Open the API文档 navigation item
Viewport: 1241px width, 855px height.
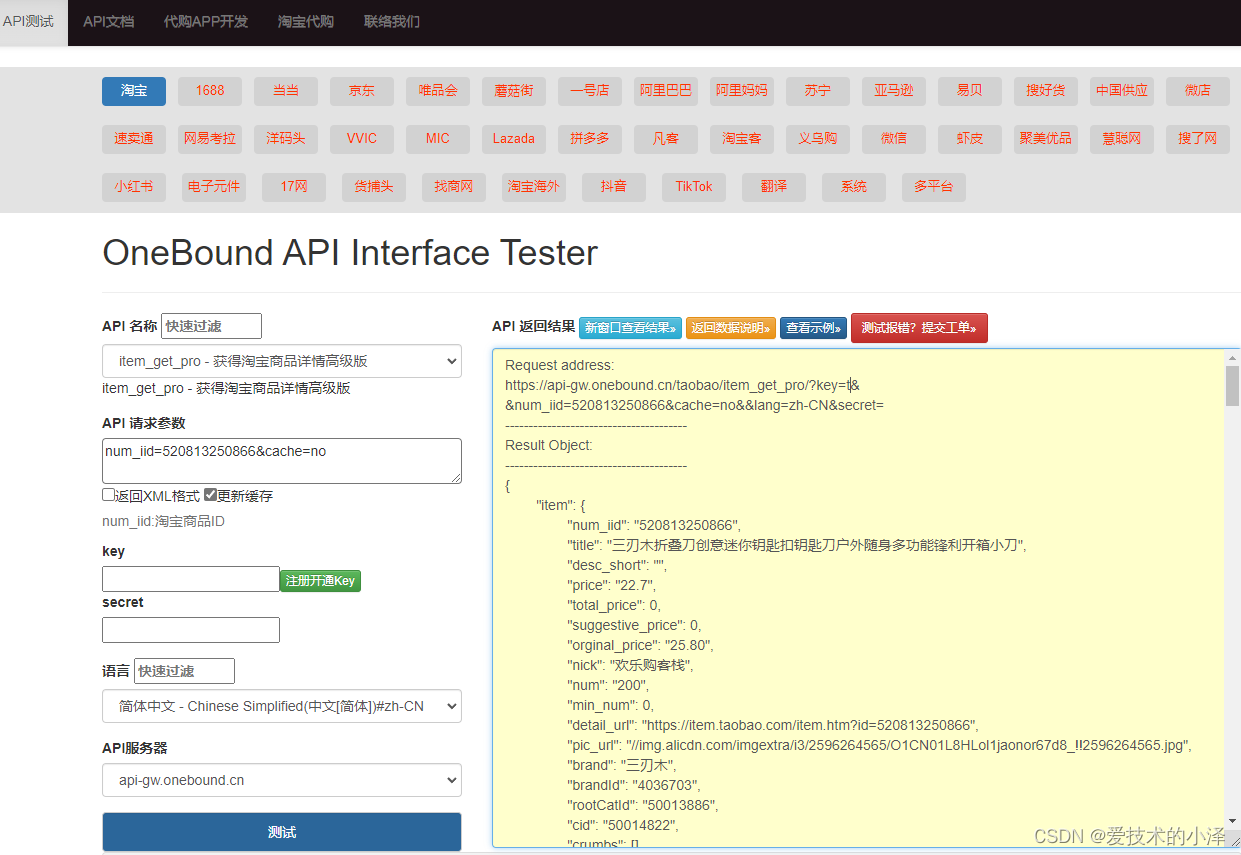click(108, 21)
